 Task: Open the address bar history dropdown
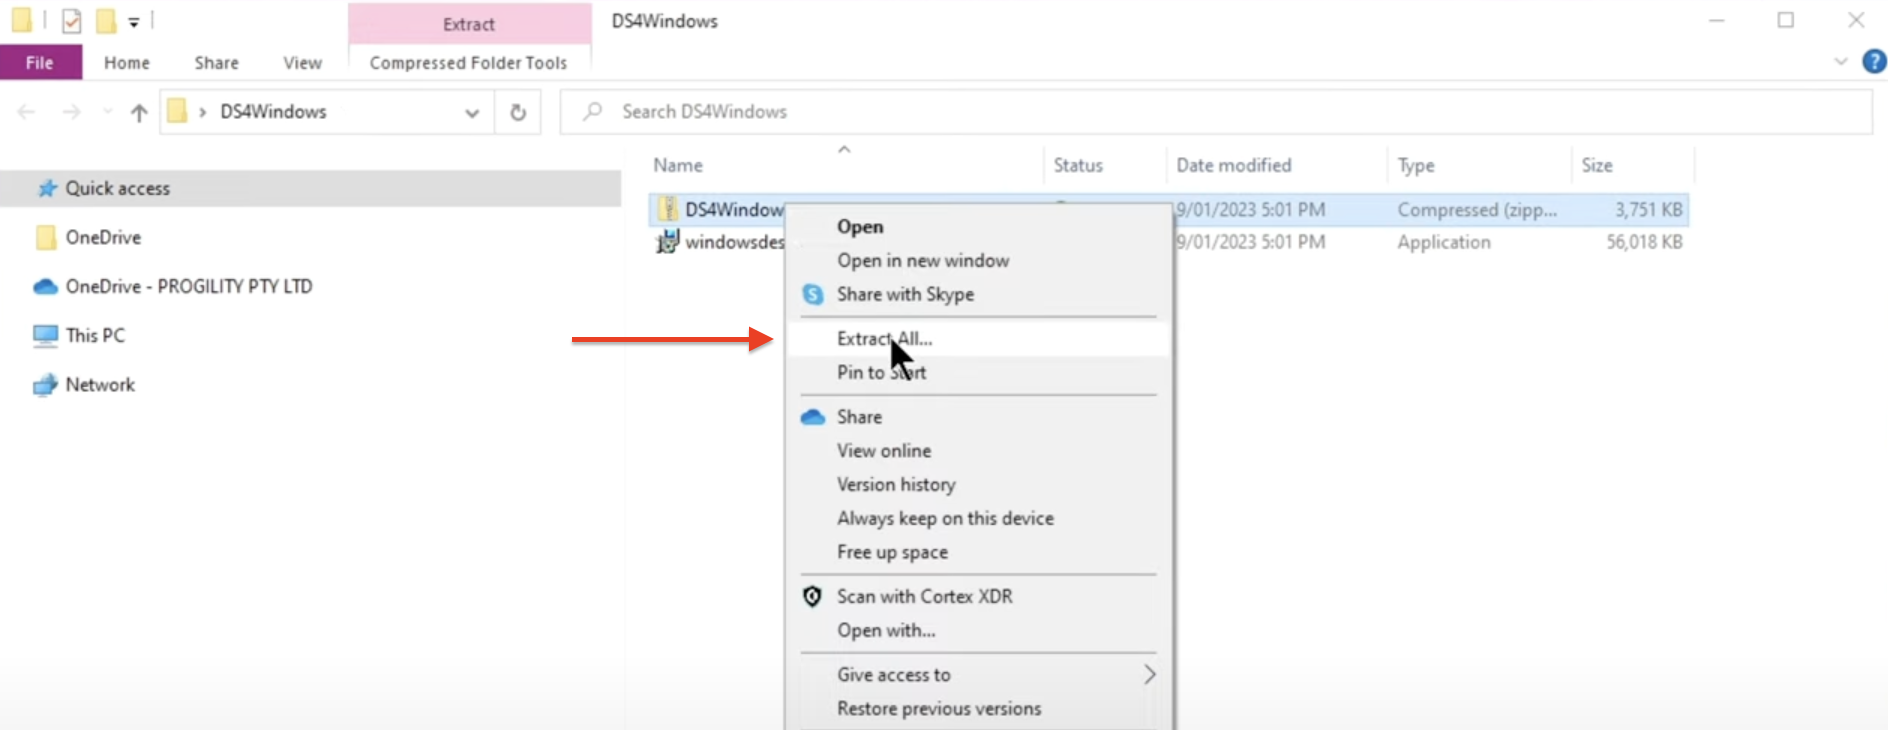(472, 112)
